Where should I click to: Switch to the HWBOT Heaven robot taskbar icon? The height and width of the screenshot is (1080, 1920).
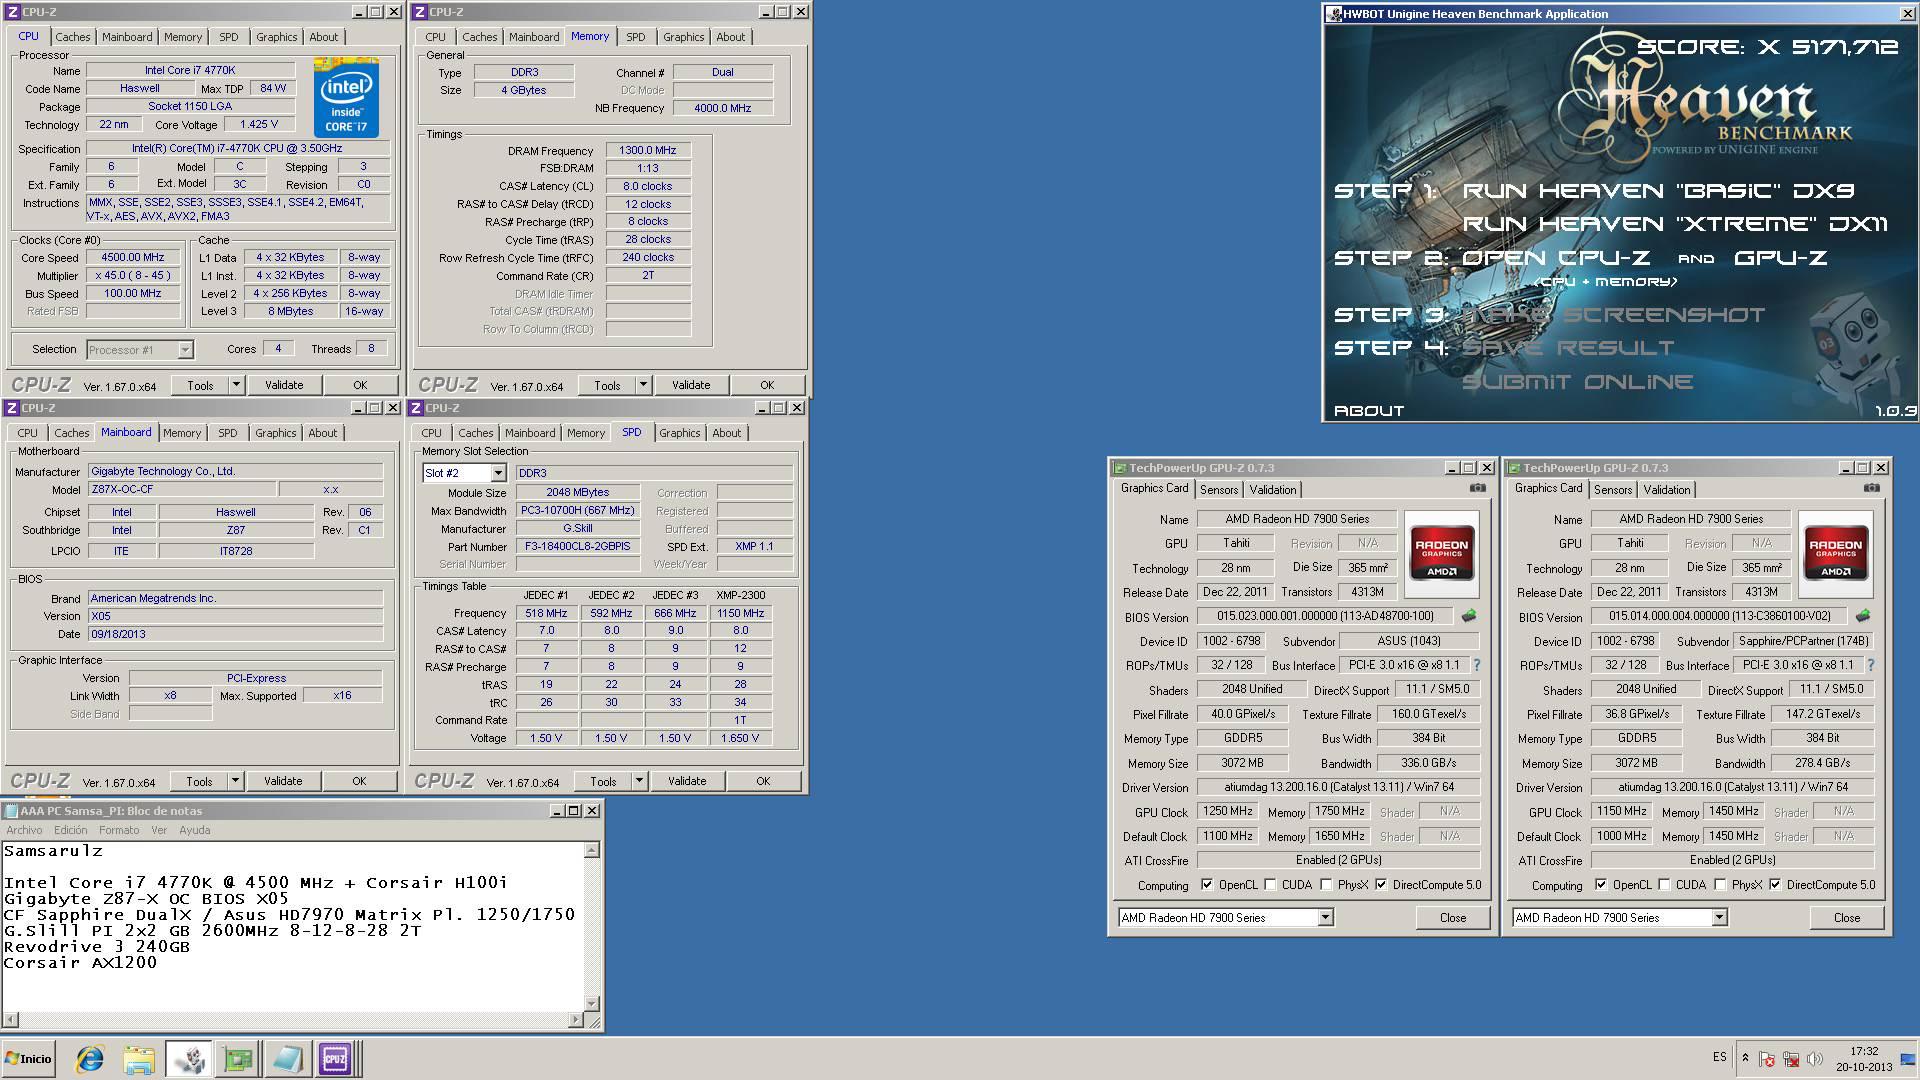188,1059
